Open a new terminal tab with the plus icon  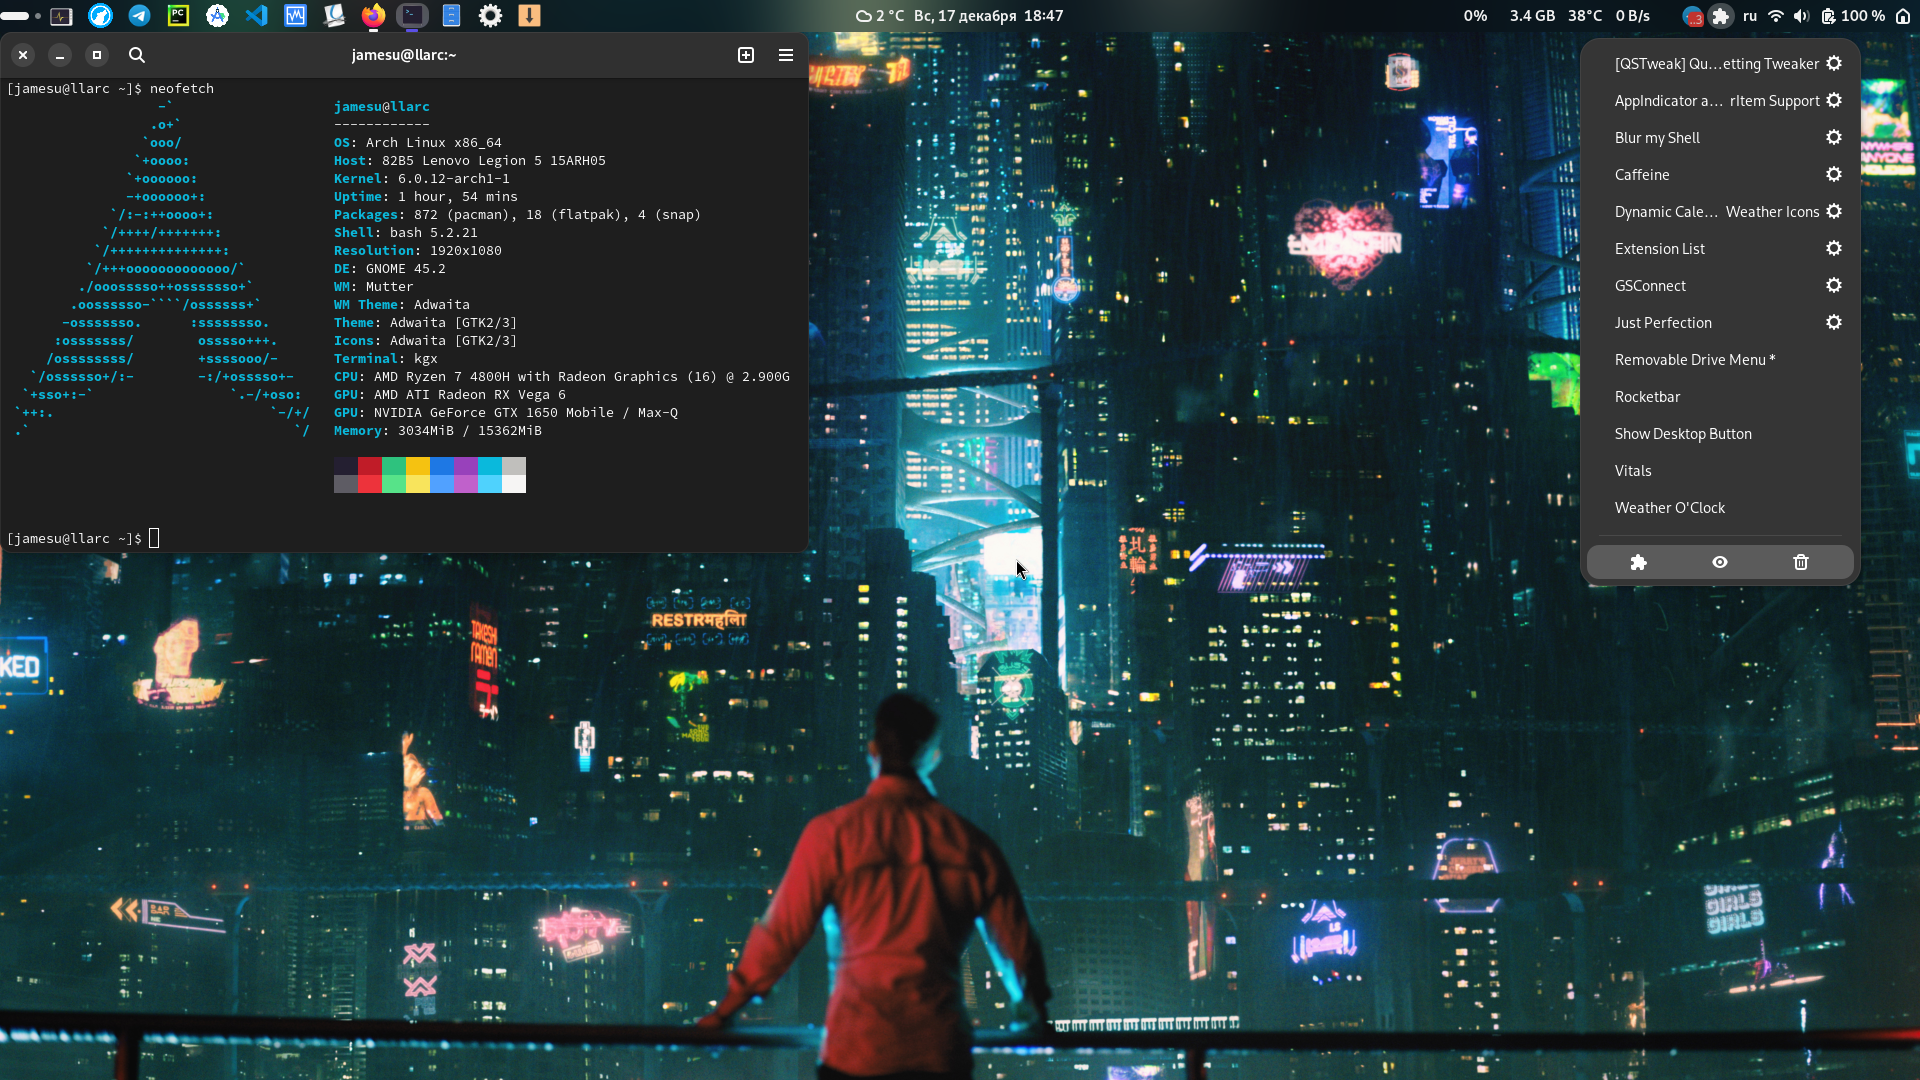click(x=746, y=55)
